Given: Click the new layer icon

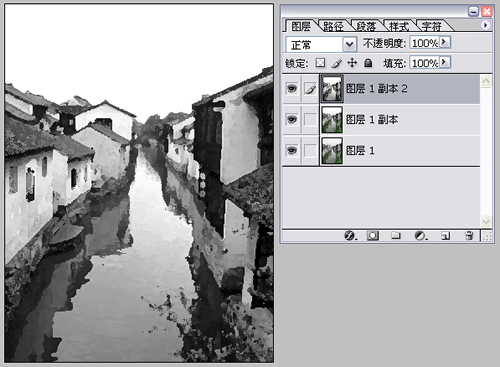Looking at the screenshot, I should [445, 236].
